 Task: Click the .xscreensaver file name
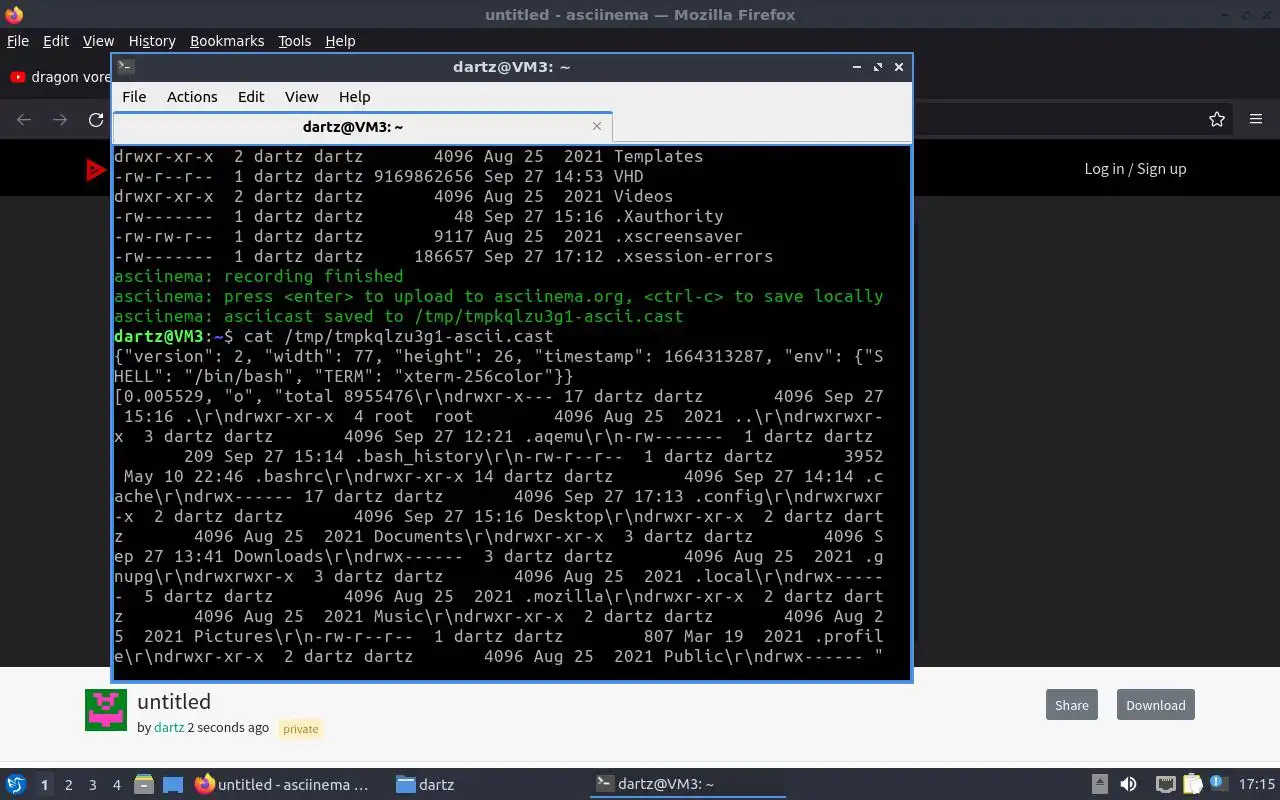click(678, 236)
